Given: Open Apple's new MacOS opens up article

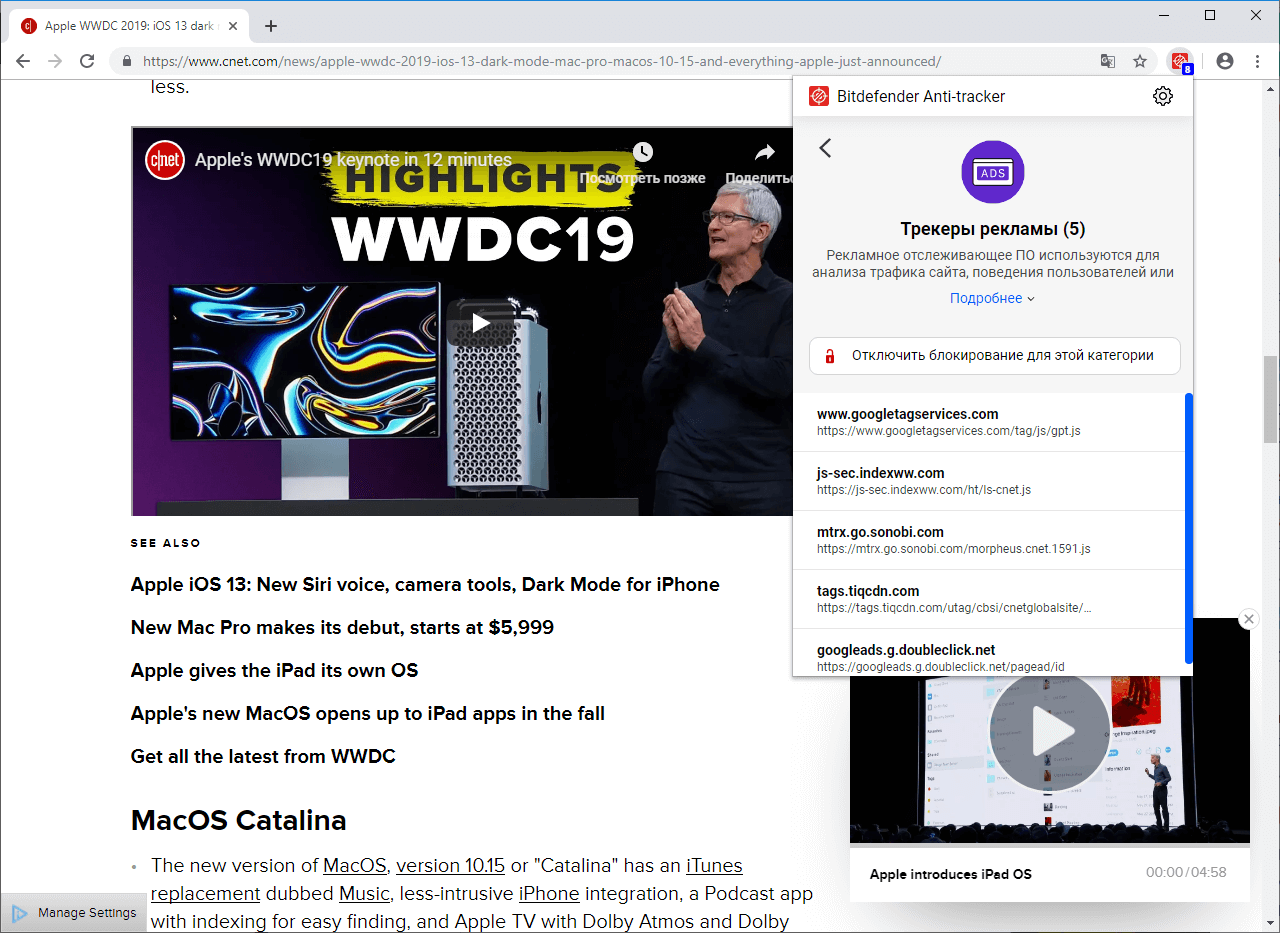Looking at the screenshot, I should pyautogui.click(x=368, y=714).
